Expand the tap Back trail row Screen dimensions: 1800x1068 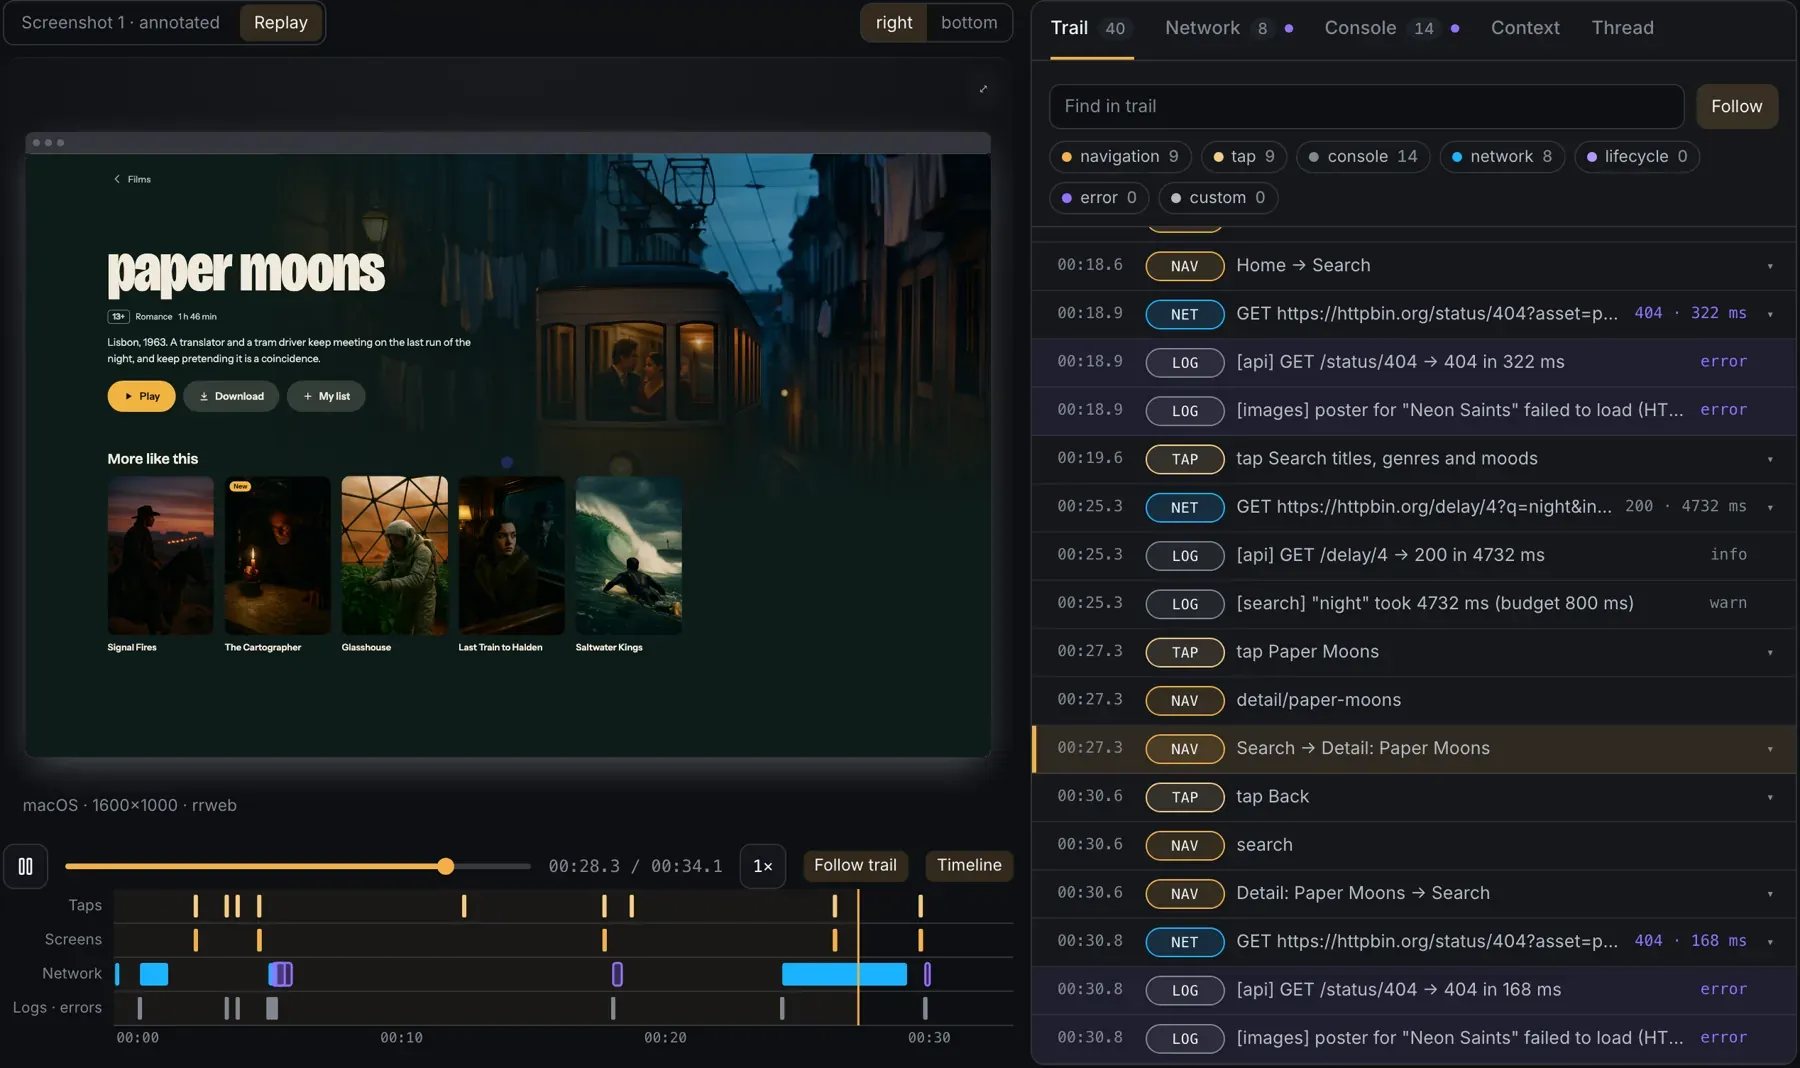(1770, 797)
